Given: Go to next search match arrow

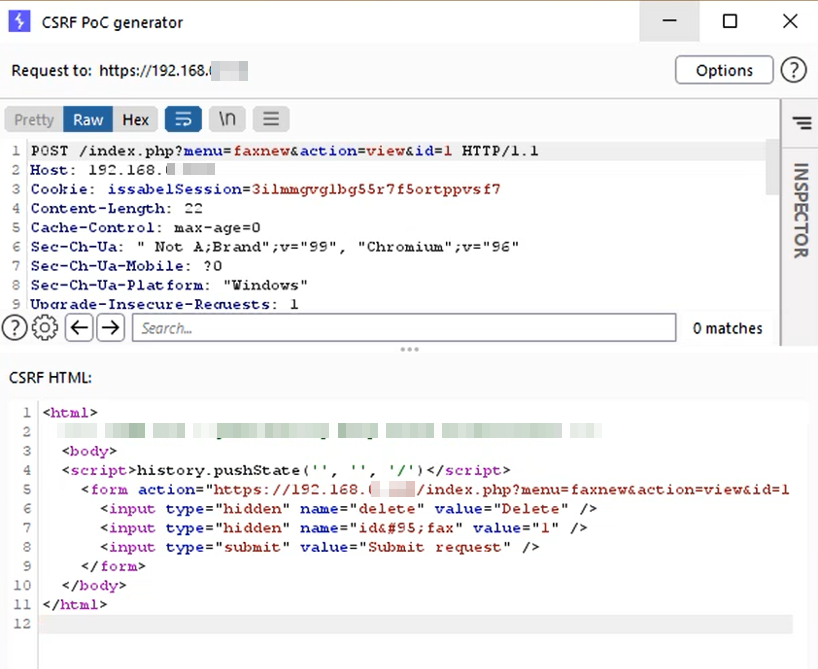Looking at the screenshot, I should (111, 328).
